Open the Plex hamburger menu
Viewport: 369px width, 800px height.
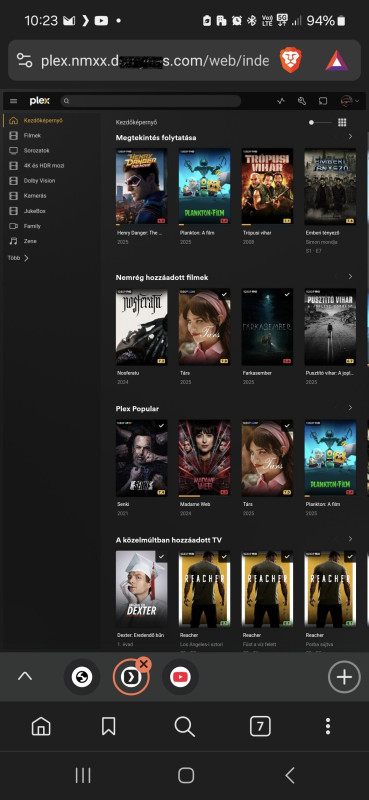(x=14, y=101)
